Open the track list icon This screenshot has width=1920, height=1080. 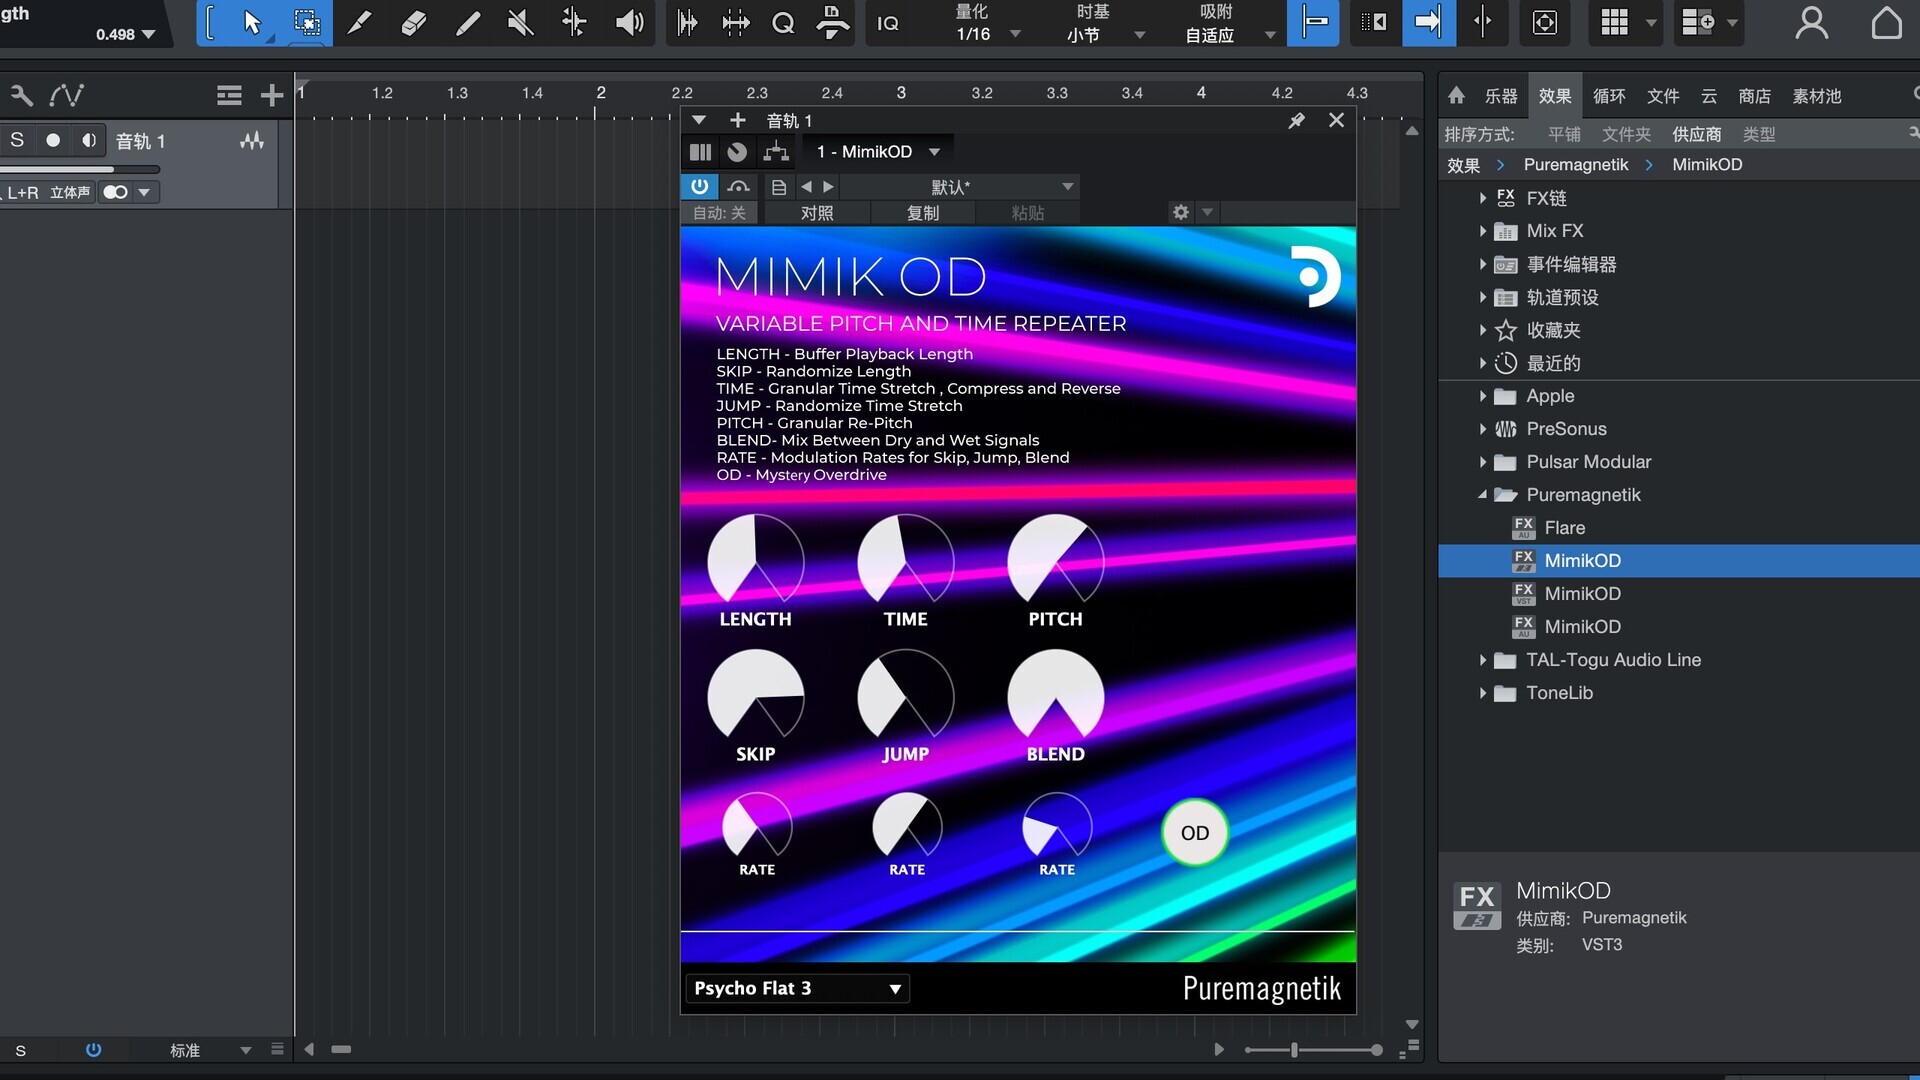pos(229,95)
